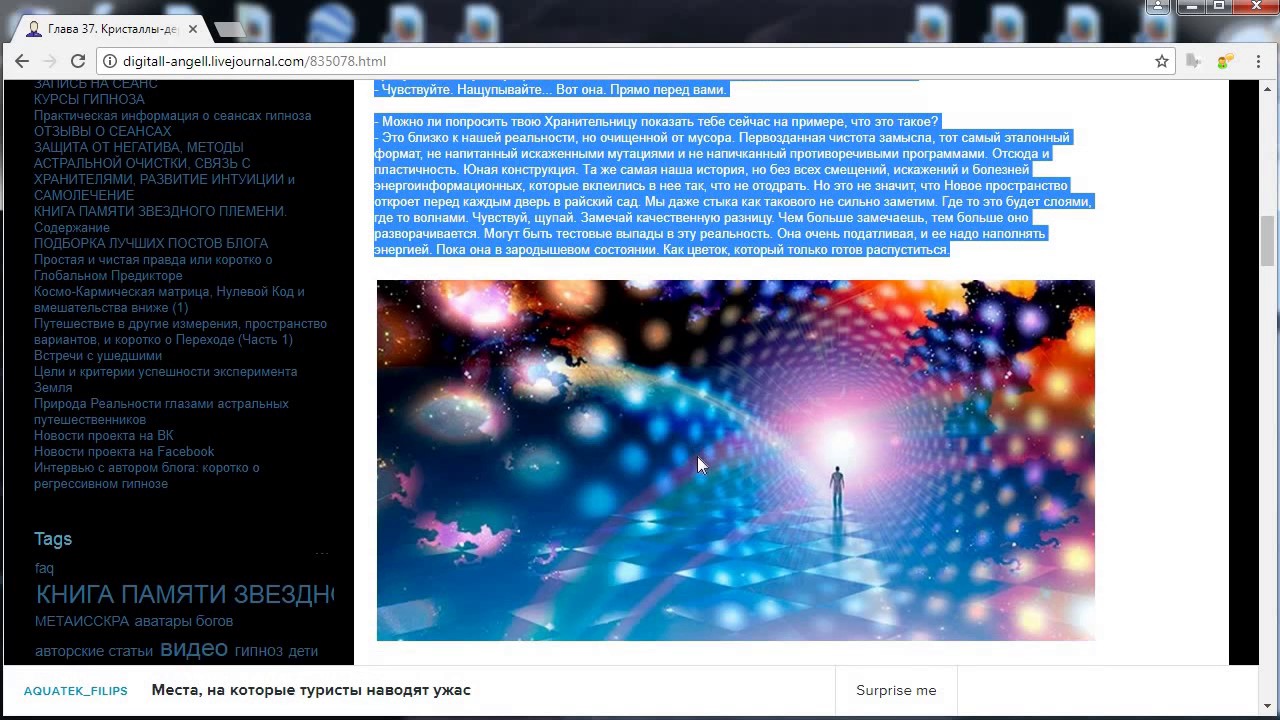Open 'Места, на которые туристы наводят ужас' headline

point(311,690)
